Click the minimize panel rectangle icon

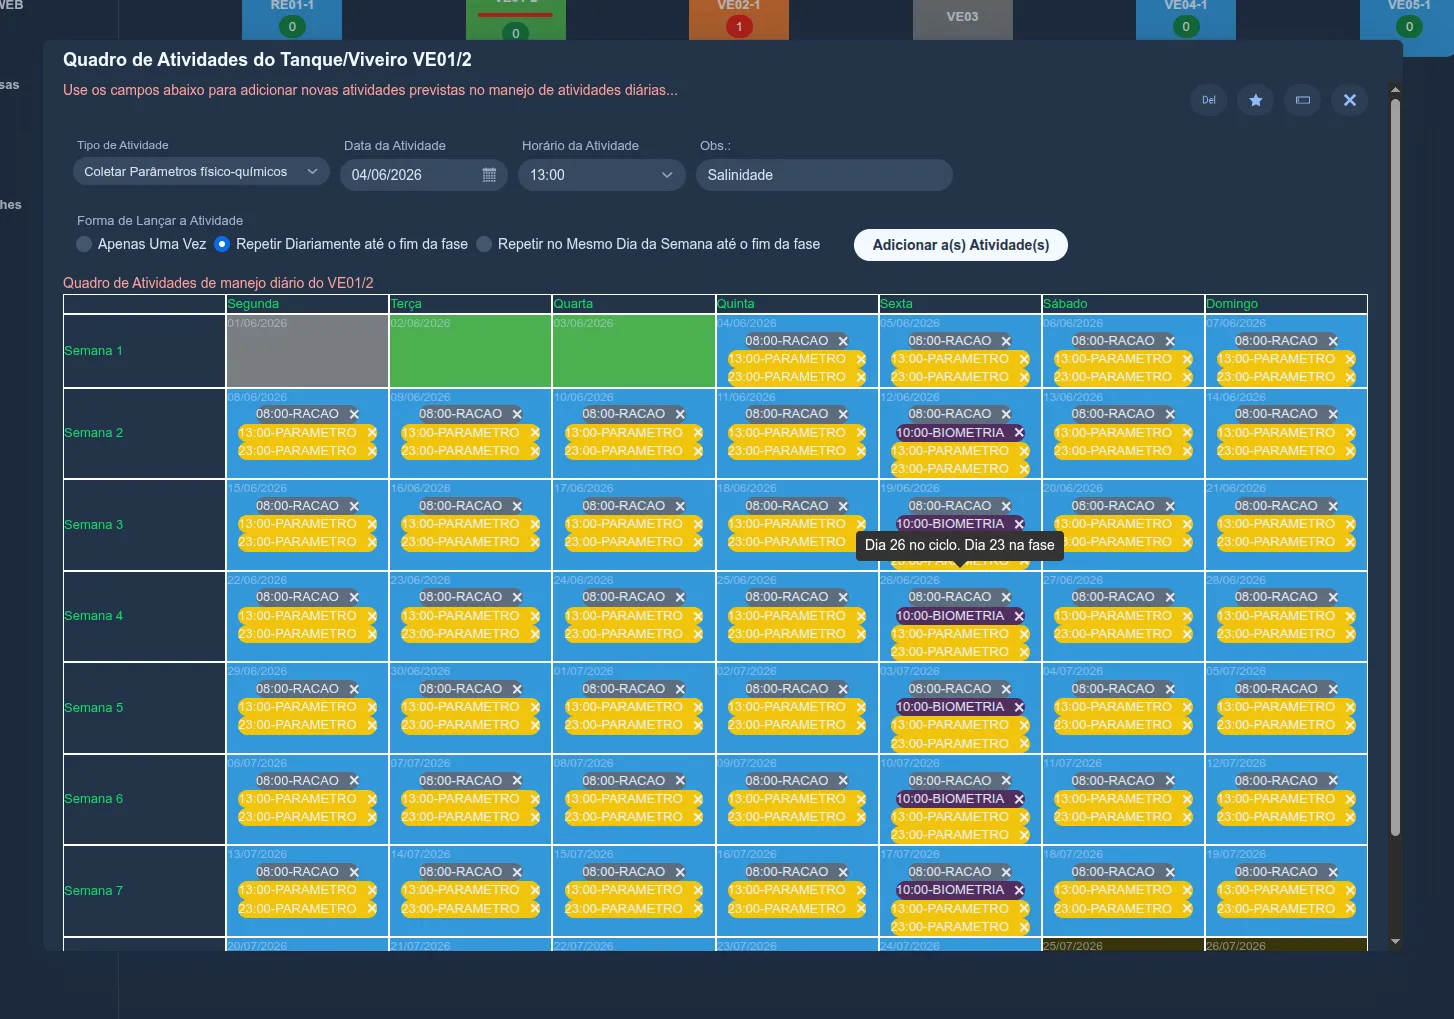point(1303,100)
